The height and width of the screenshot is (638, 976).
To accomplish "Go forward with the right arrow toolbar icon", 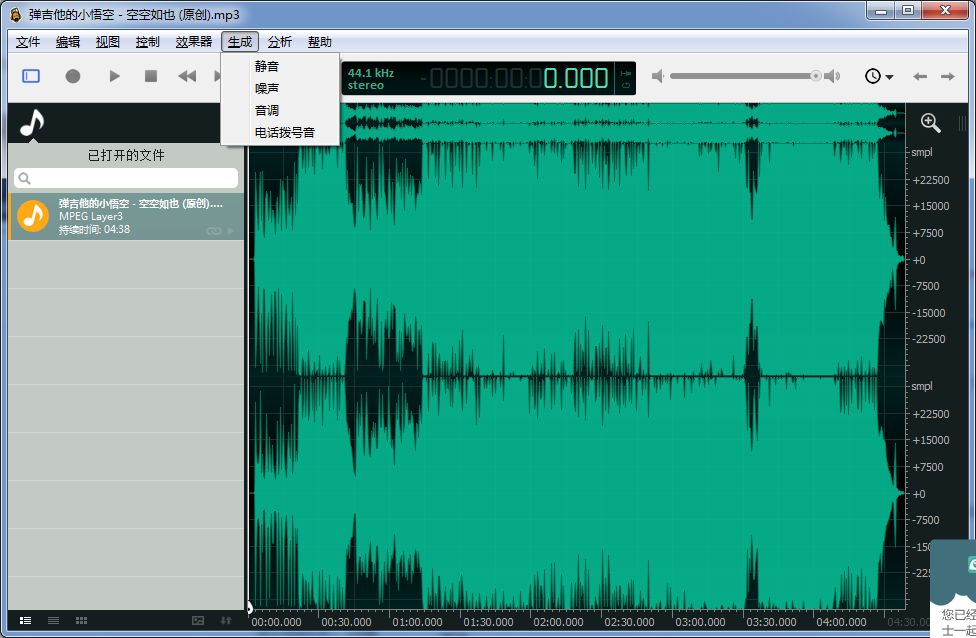I will pyautogui.click(x=947, y=77).
